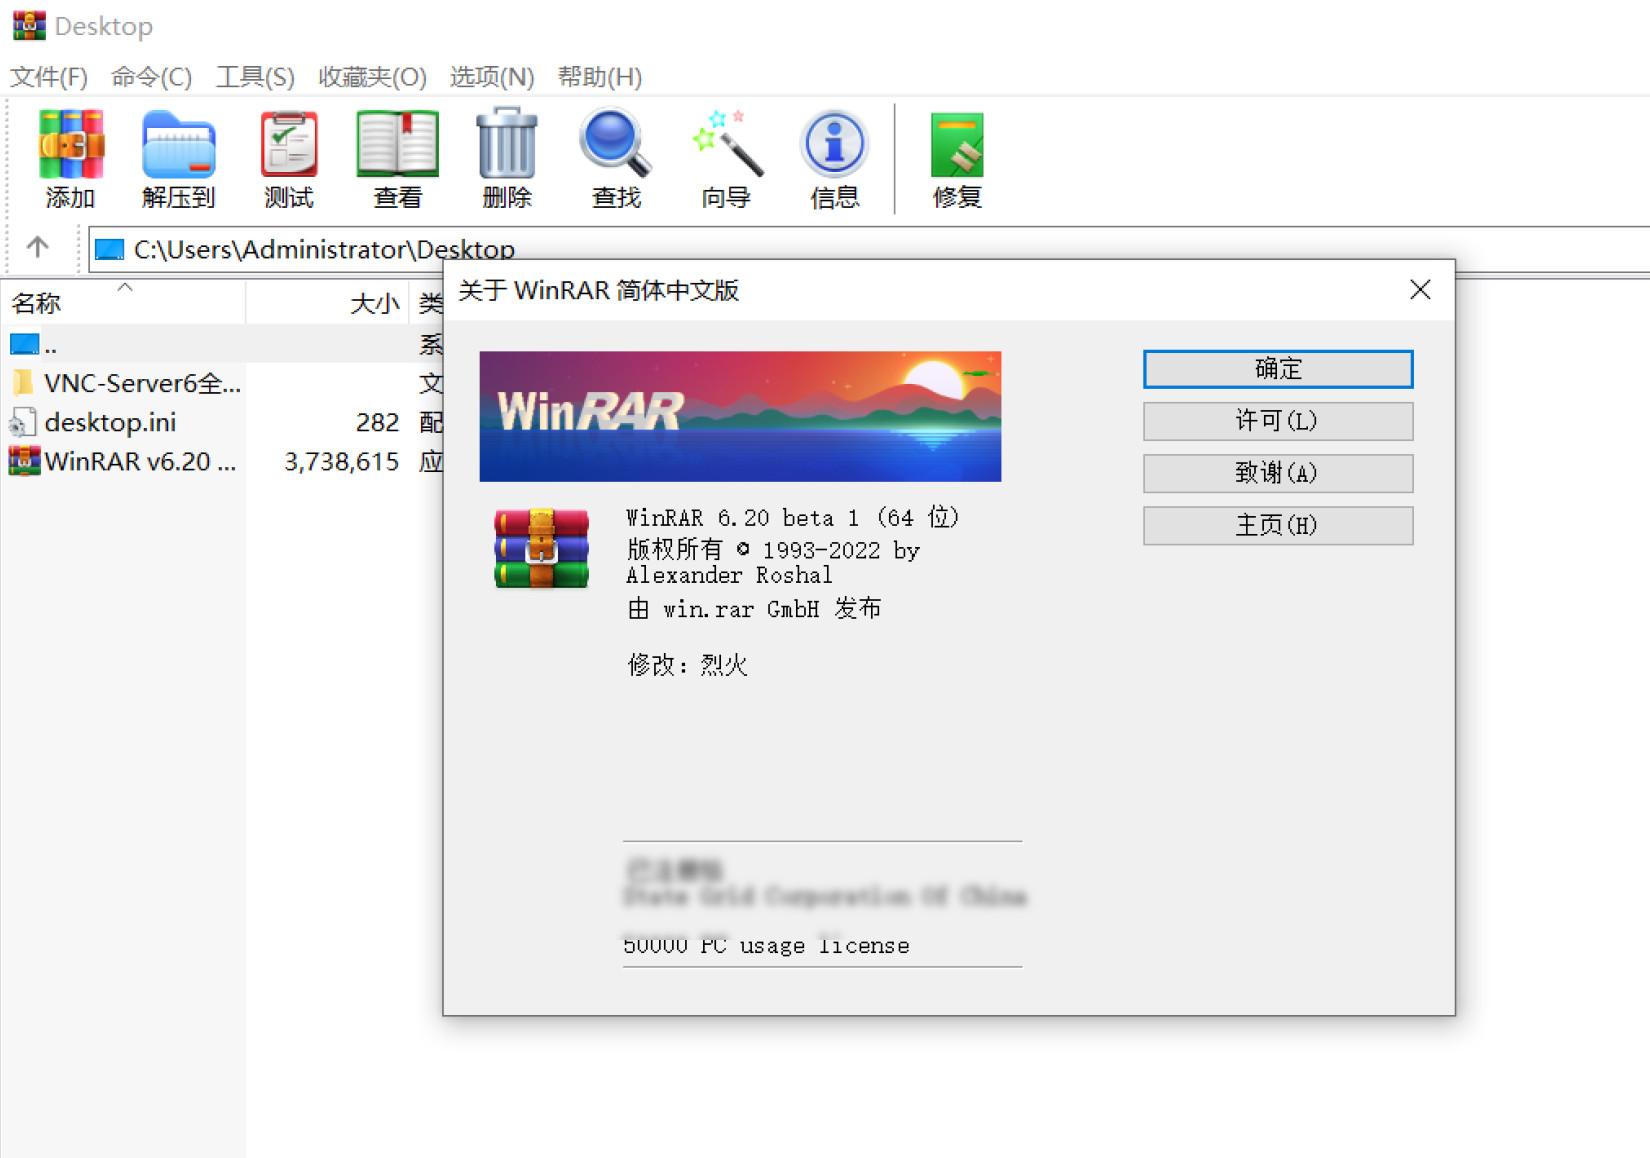
Task: Go up one folder with the arrow
Action: (x=38, y=247)
